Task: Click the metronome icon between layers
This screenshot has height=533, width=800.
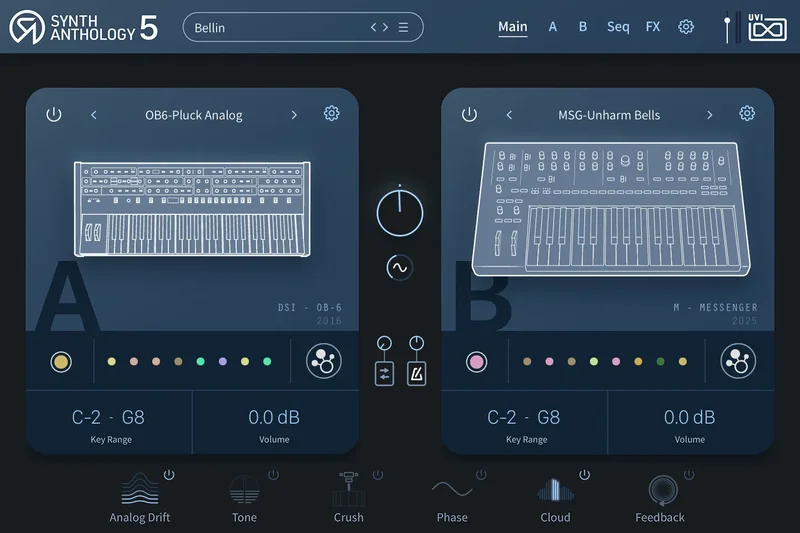Action: coord(416,374)
